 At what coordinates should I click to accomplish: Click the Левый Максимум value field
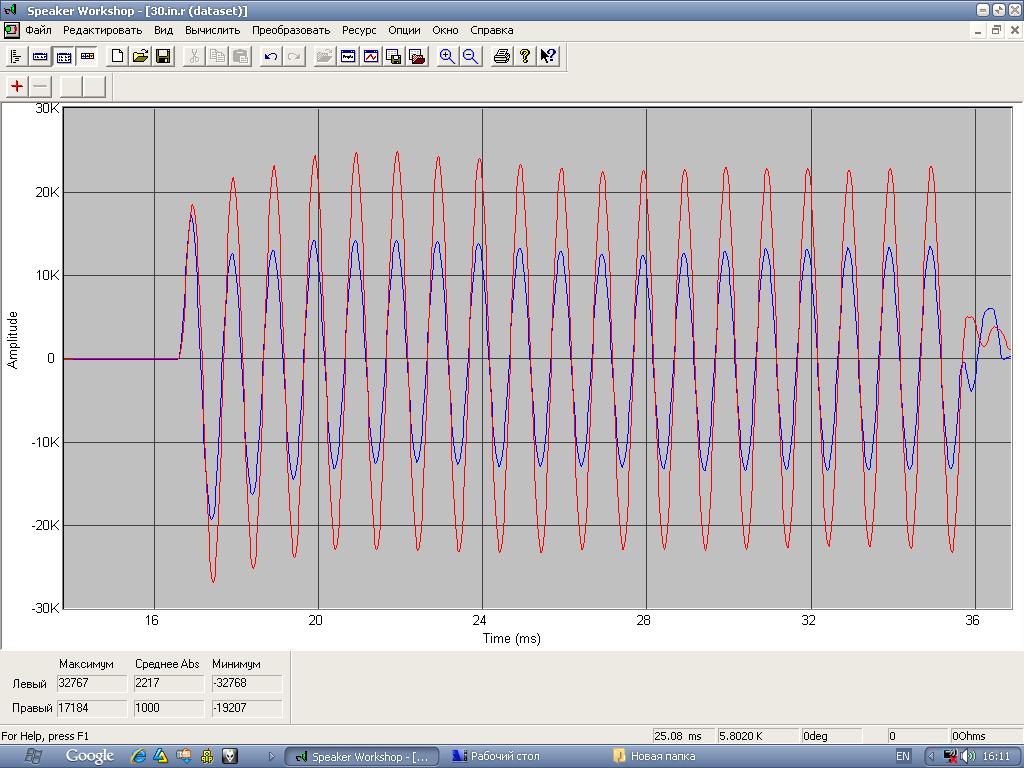click(92, 684)
